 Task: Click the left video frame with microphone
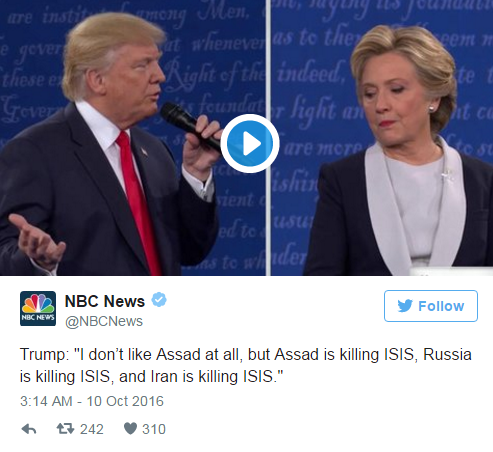point(133,138)
